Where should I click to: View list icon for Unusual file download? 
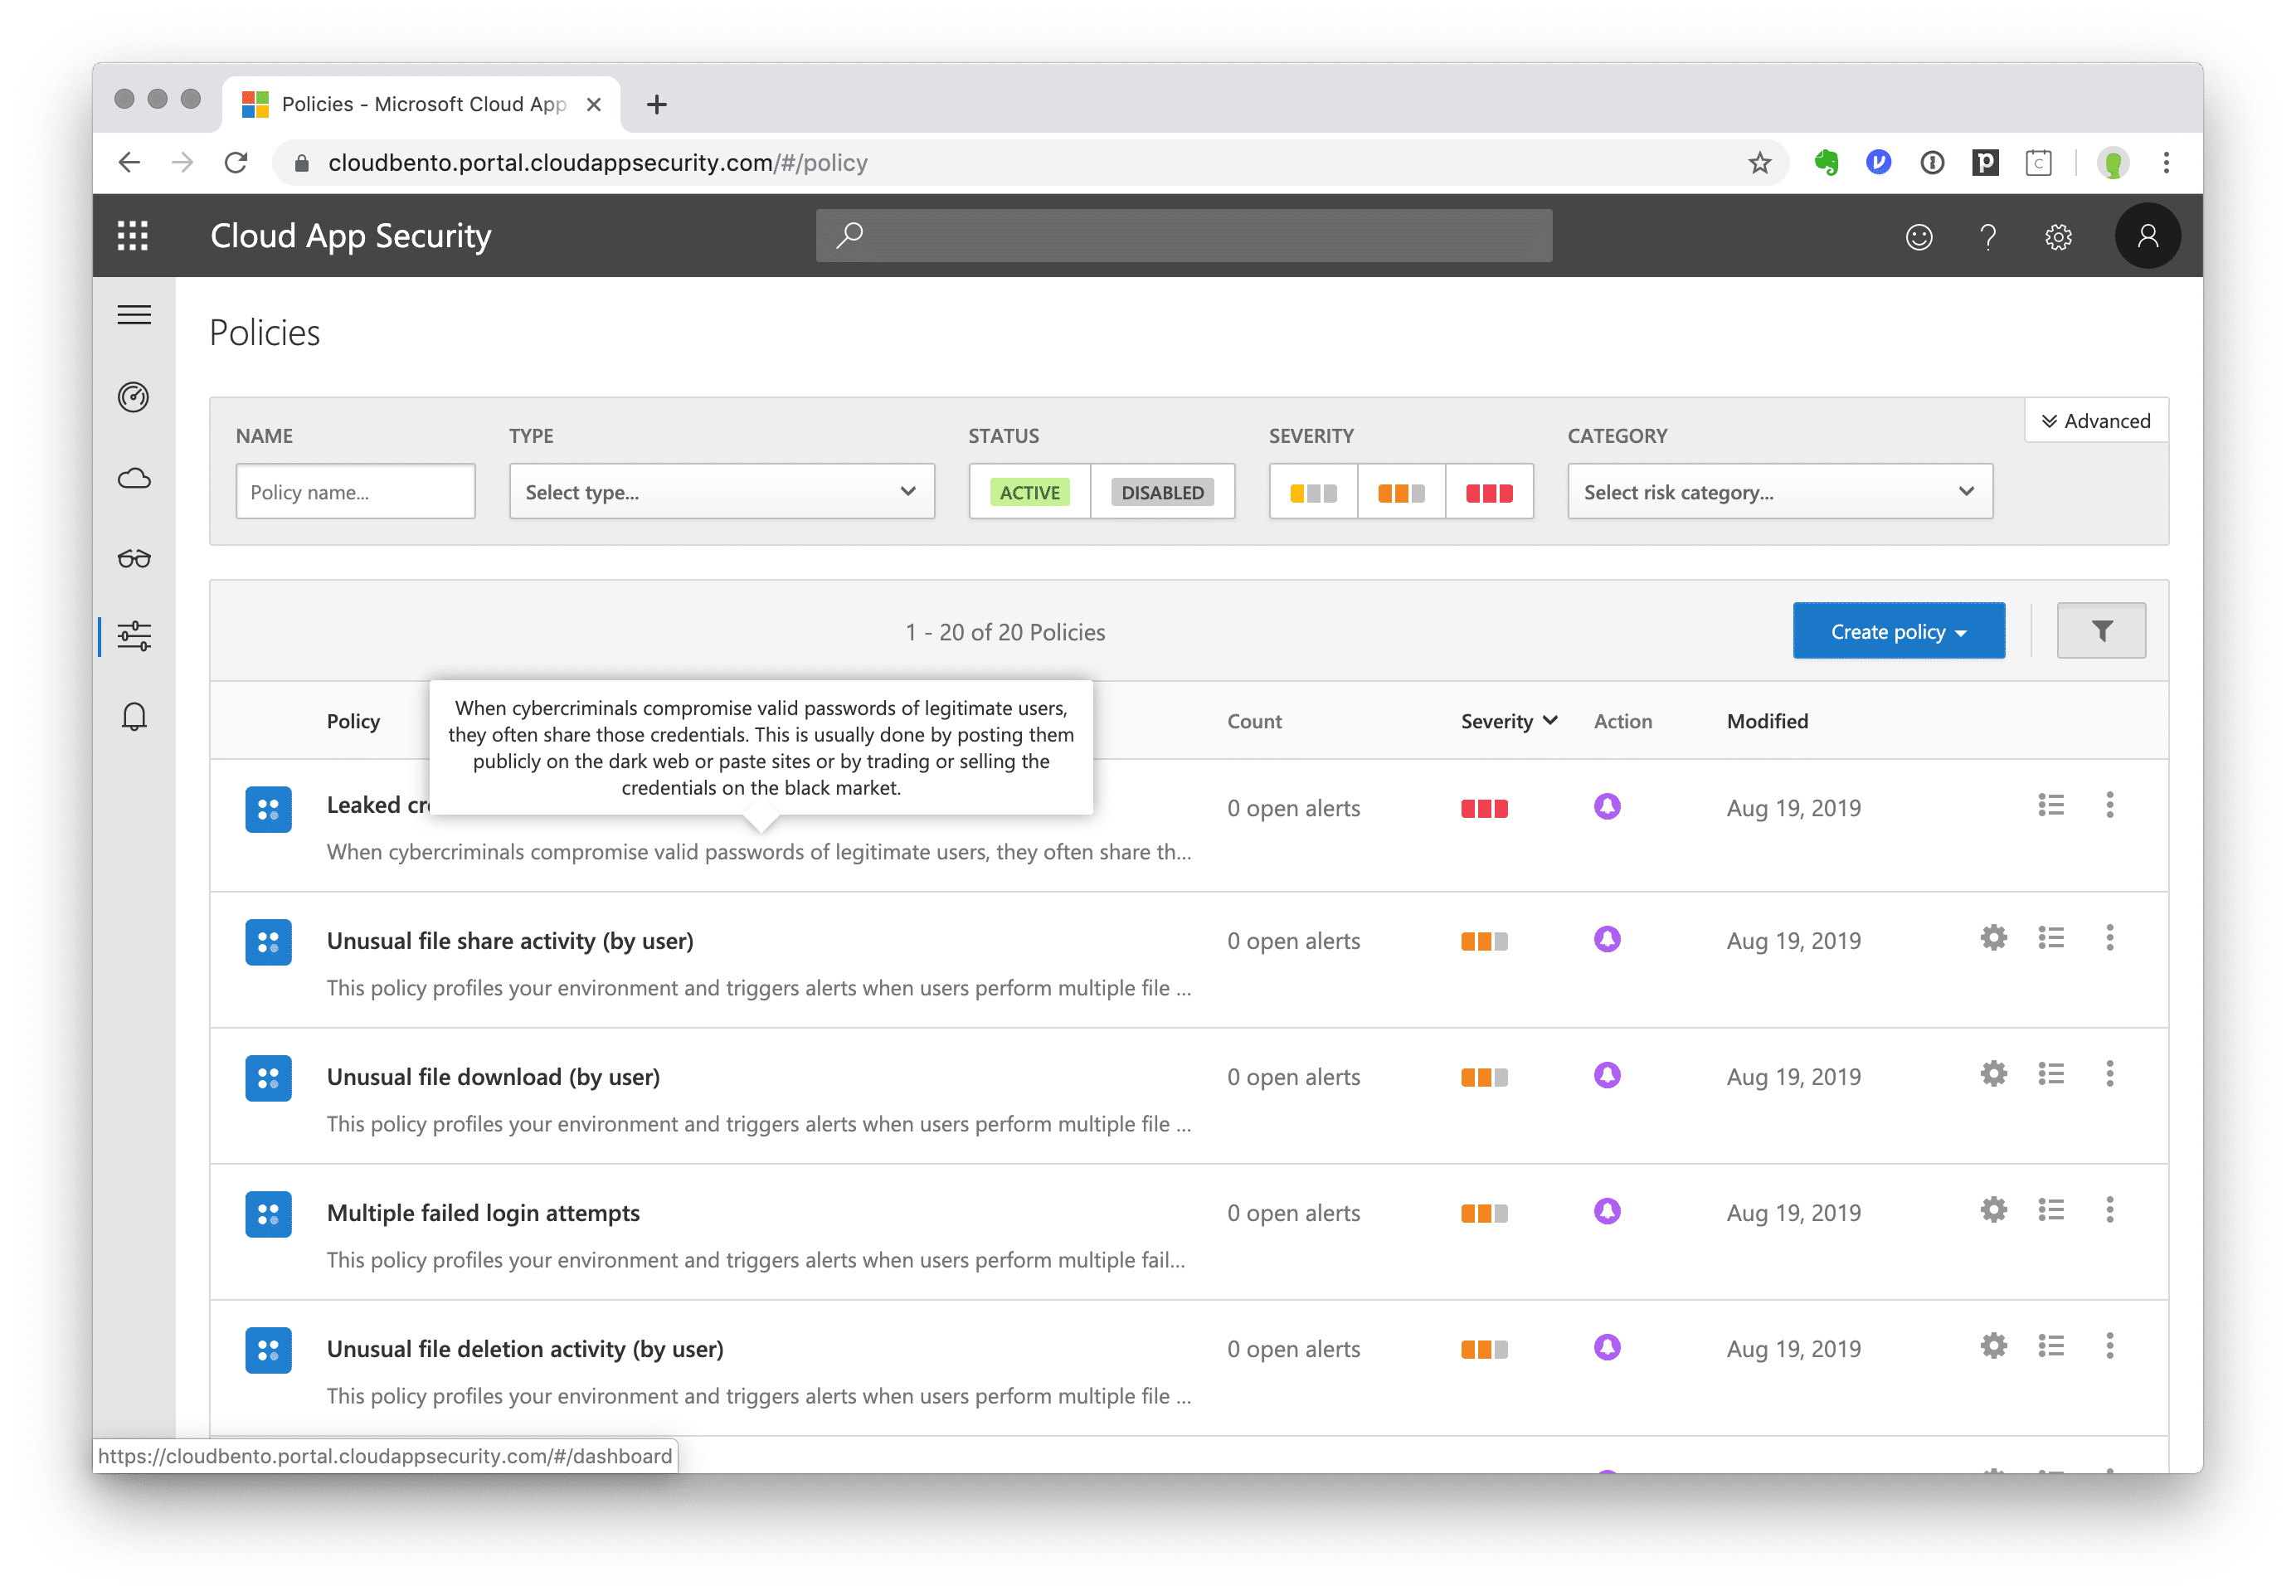coord(2051,1074)
